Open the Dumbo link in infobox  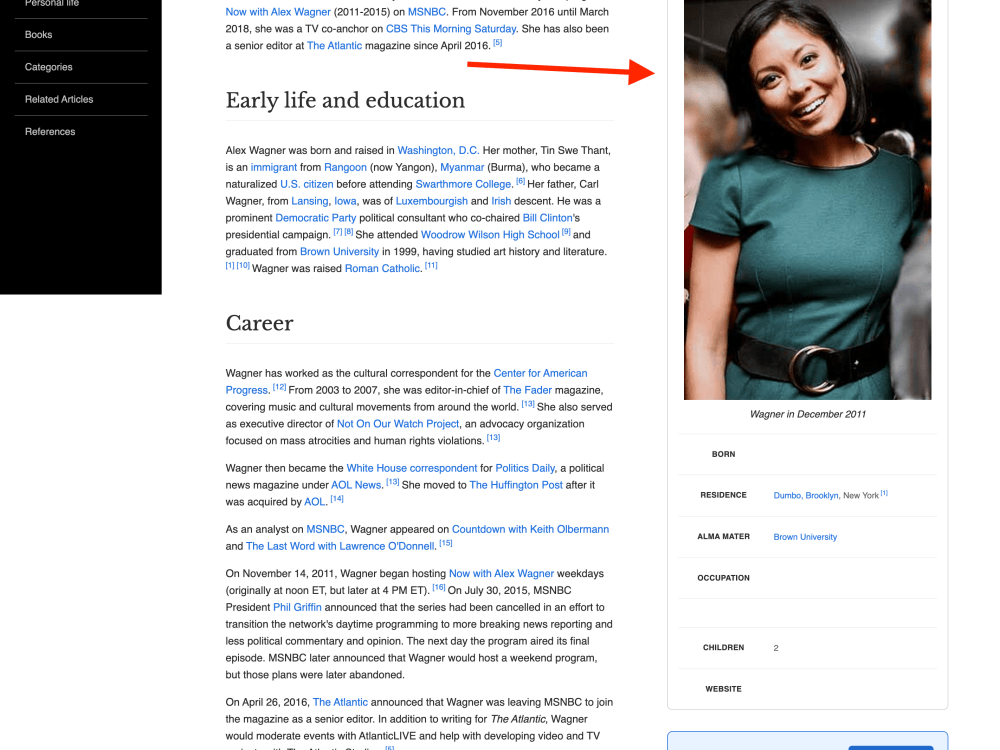tap(785, 494)
